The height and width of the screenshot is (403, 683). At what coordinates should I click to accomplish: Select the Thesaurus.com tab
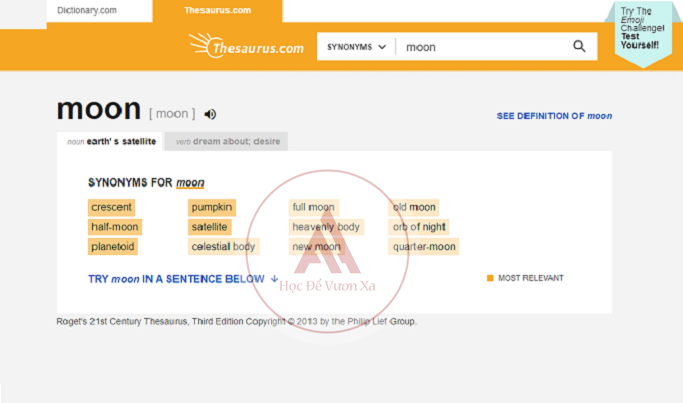217,10
